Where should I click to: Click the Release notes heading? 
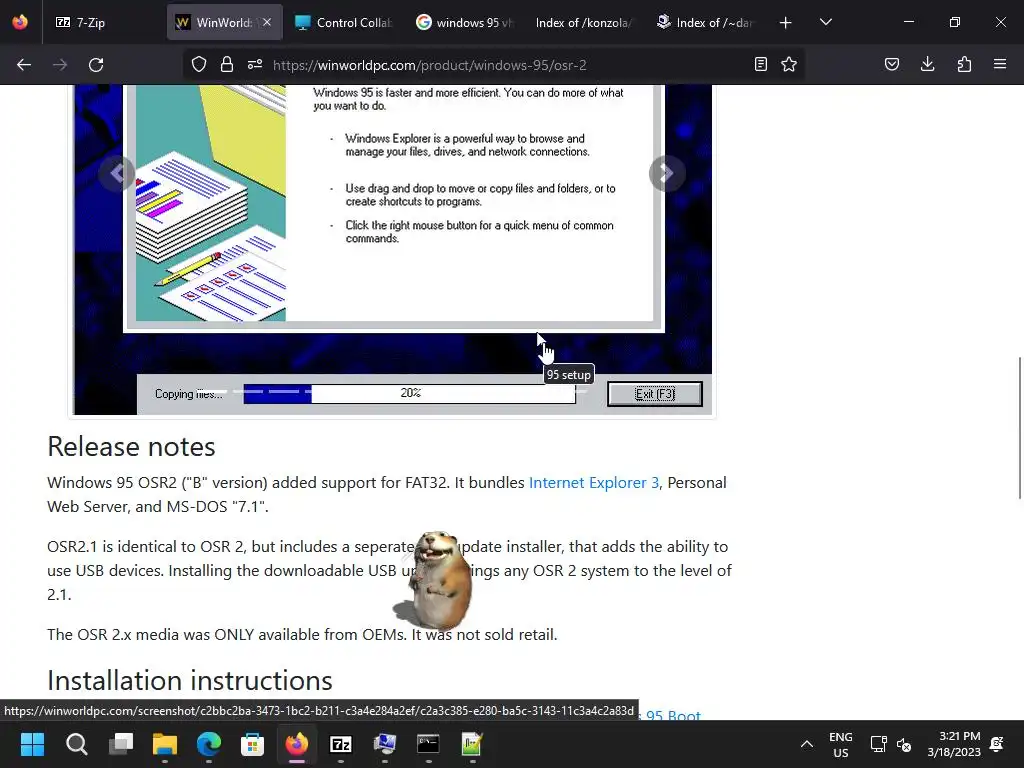pos(131,447)
